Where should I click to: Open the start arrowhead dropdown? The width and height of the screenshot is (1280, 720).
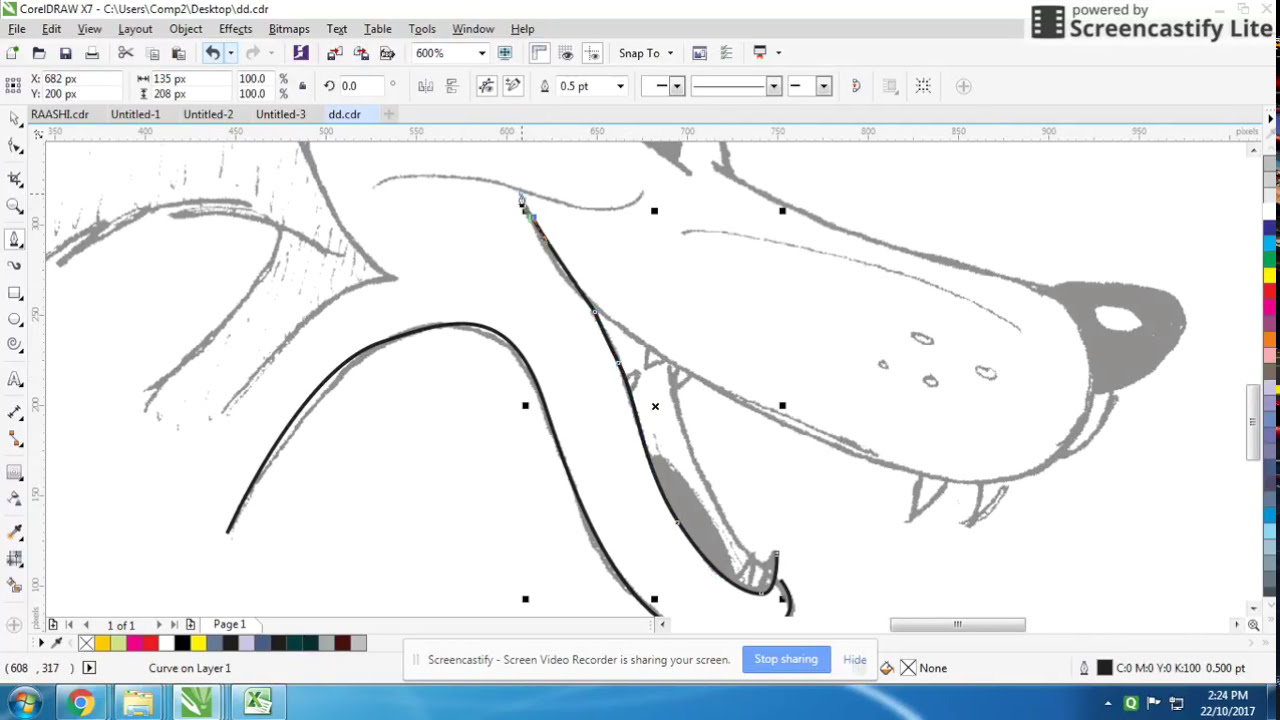[x=676, y=86]
